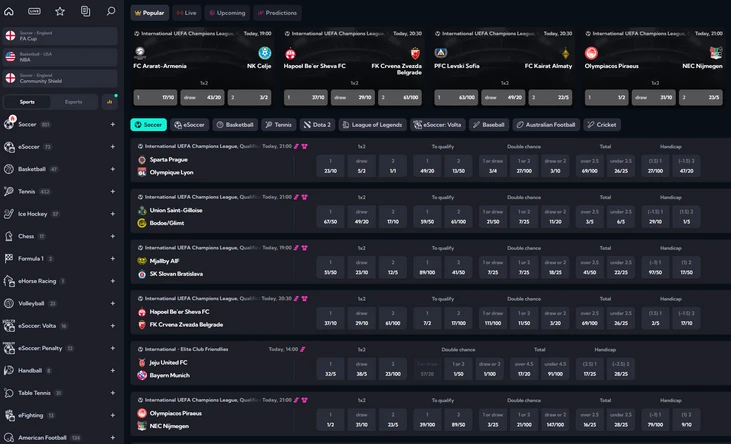Select eHorse Racing icon in sidebar
The width and height of the screenshot is (731, 444).
pos(9,281)
